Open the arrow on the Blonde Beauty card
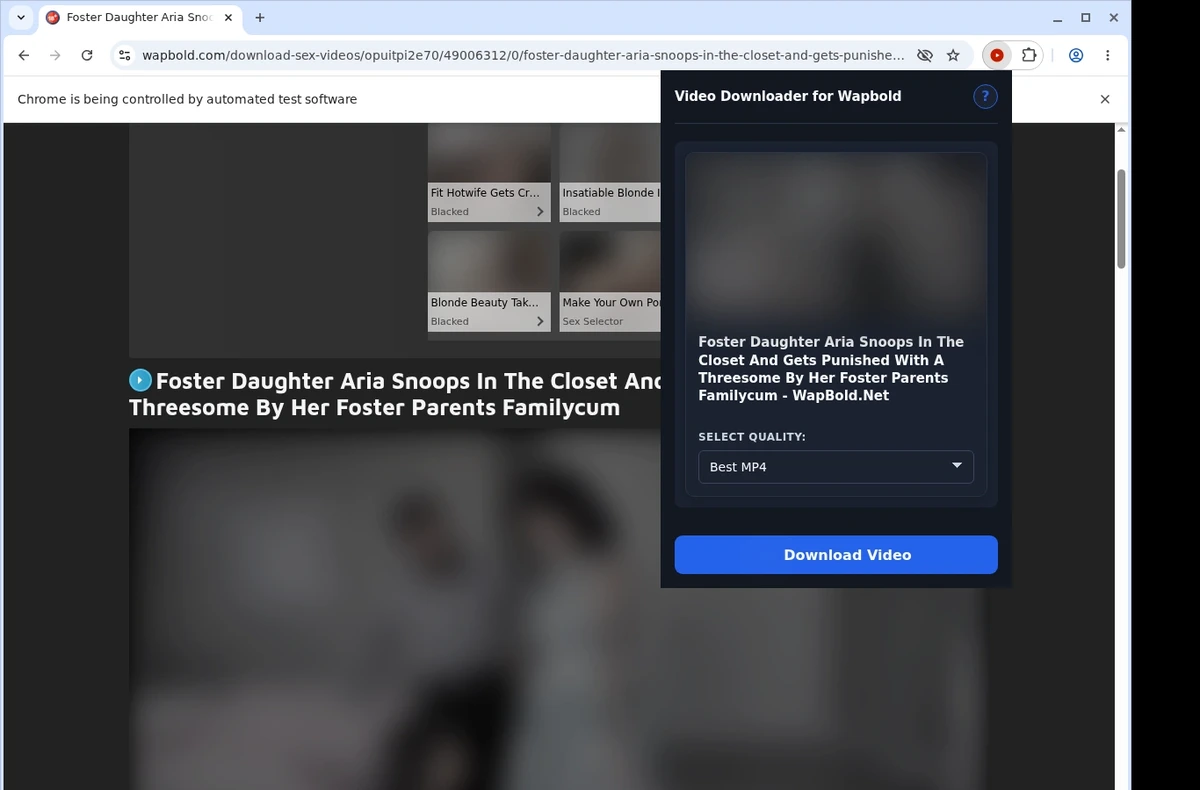The height and width of the screenshot is (790, 1200). [x=540, y=321]
